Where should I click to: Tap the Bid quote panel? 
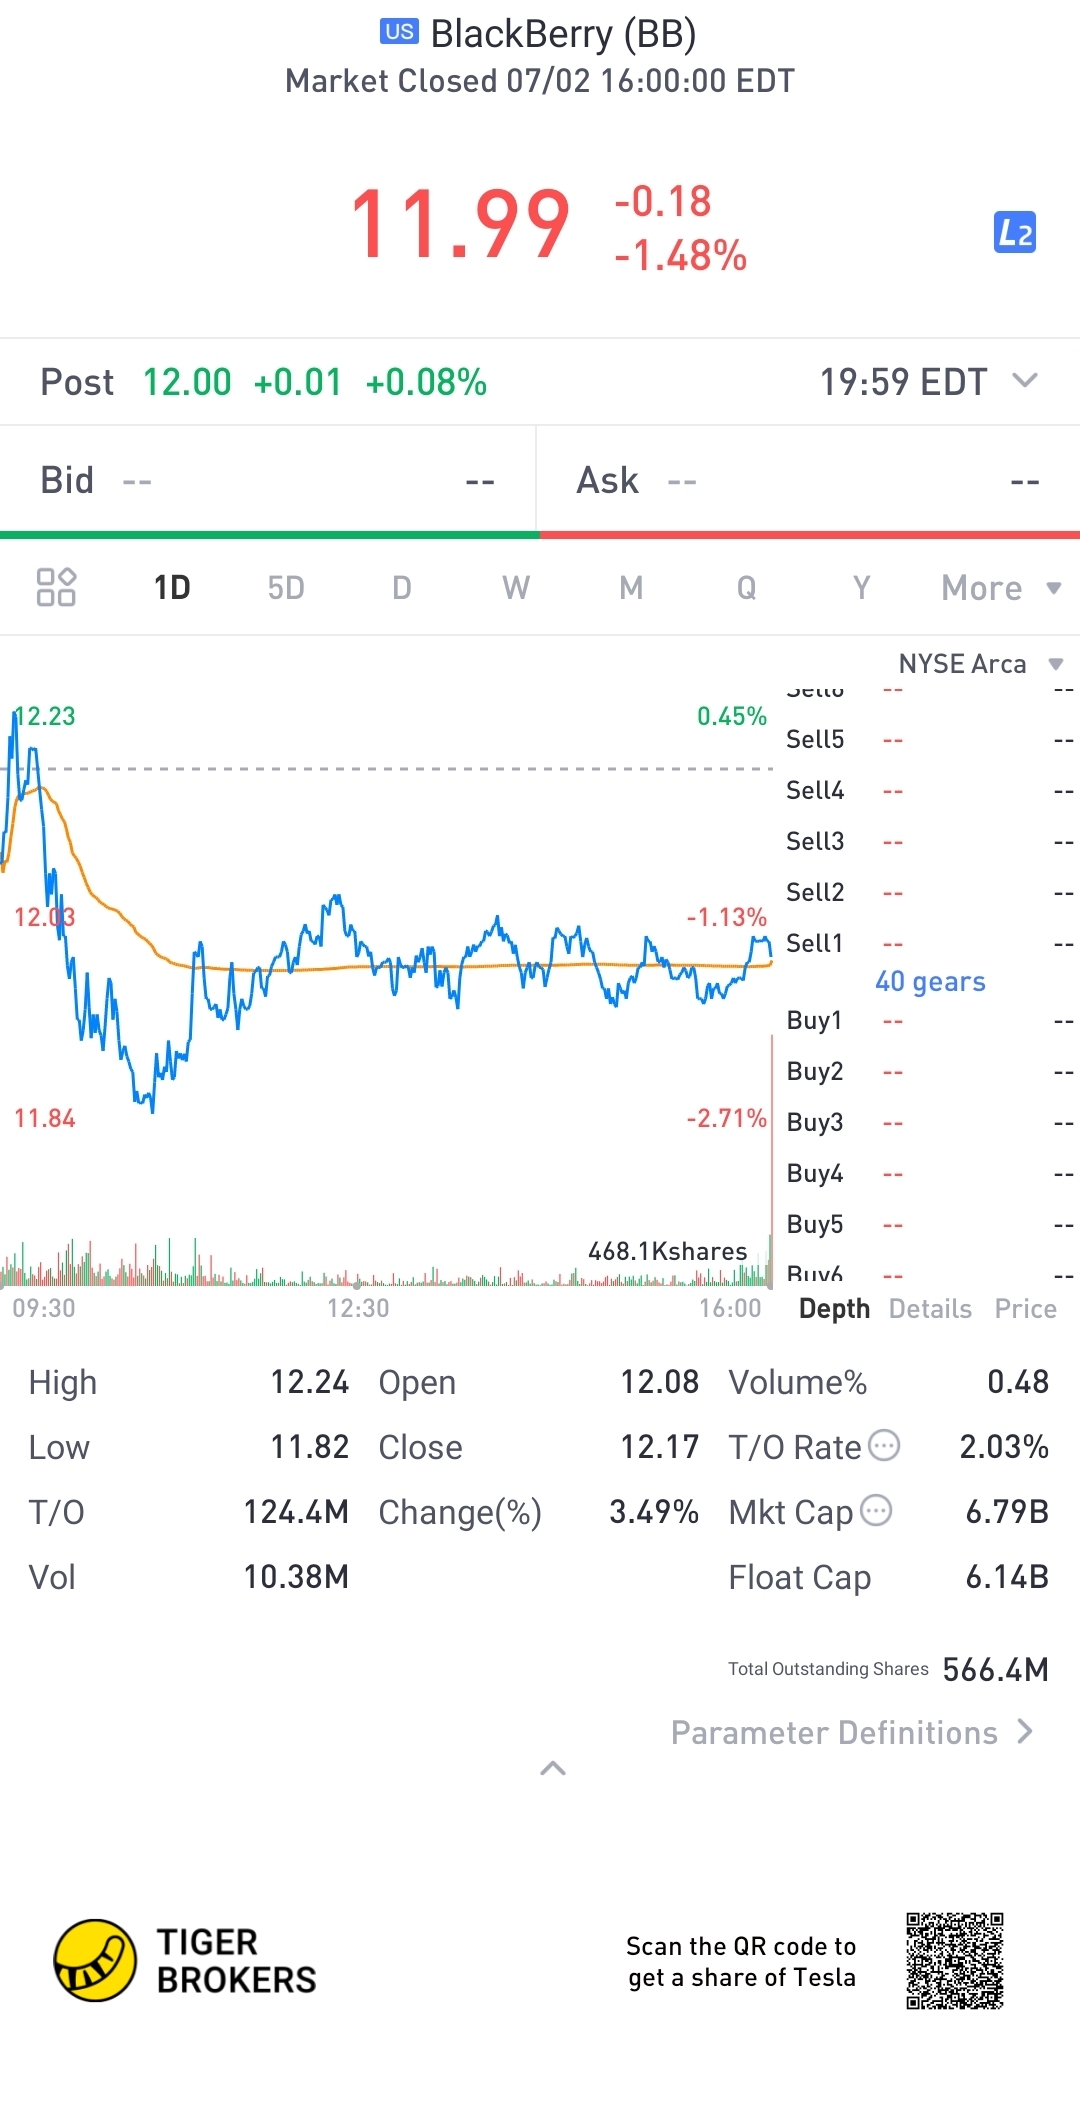(x=268, y=480)
